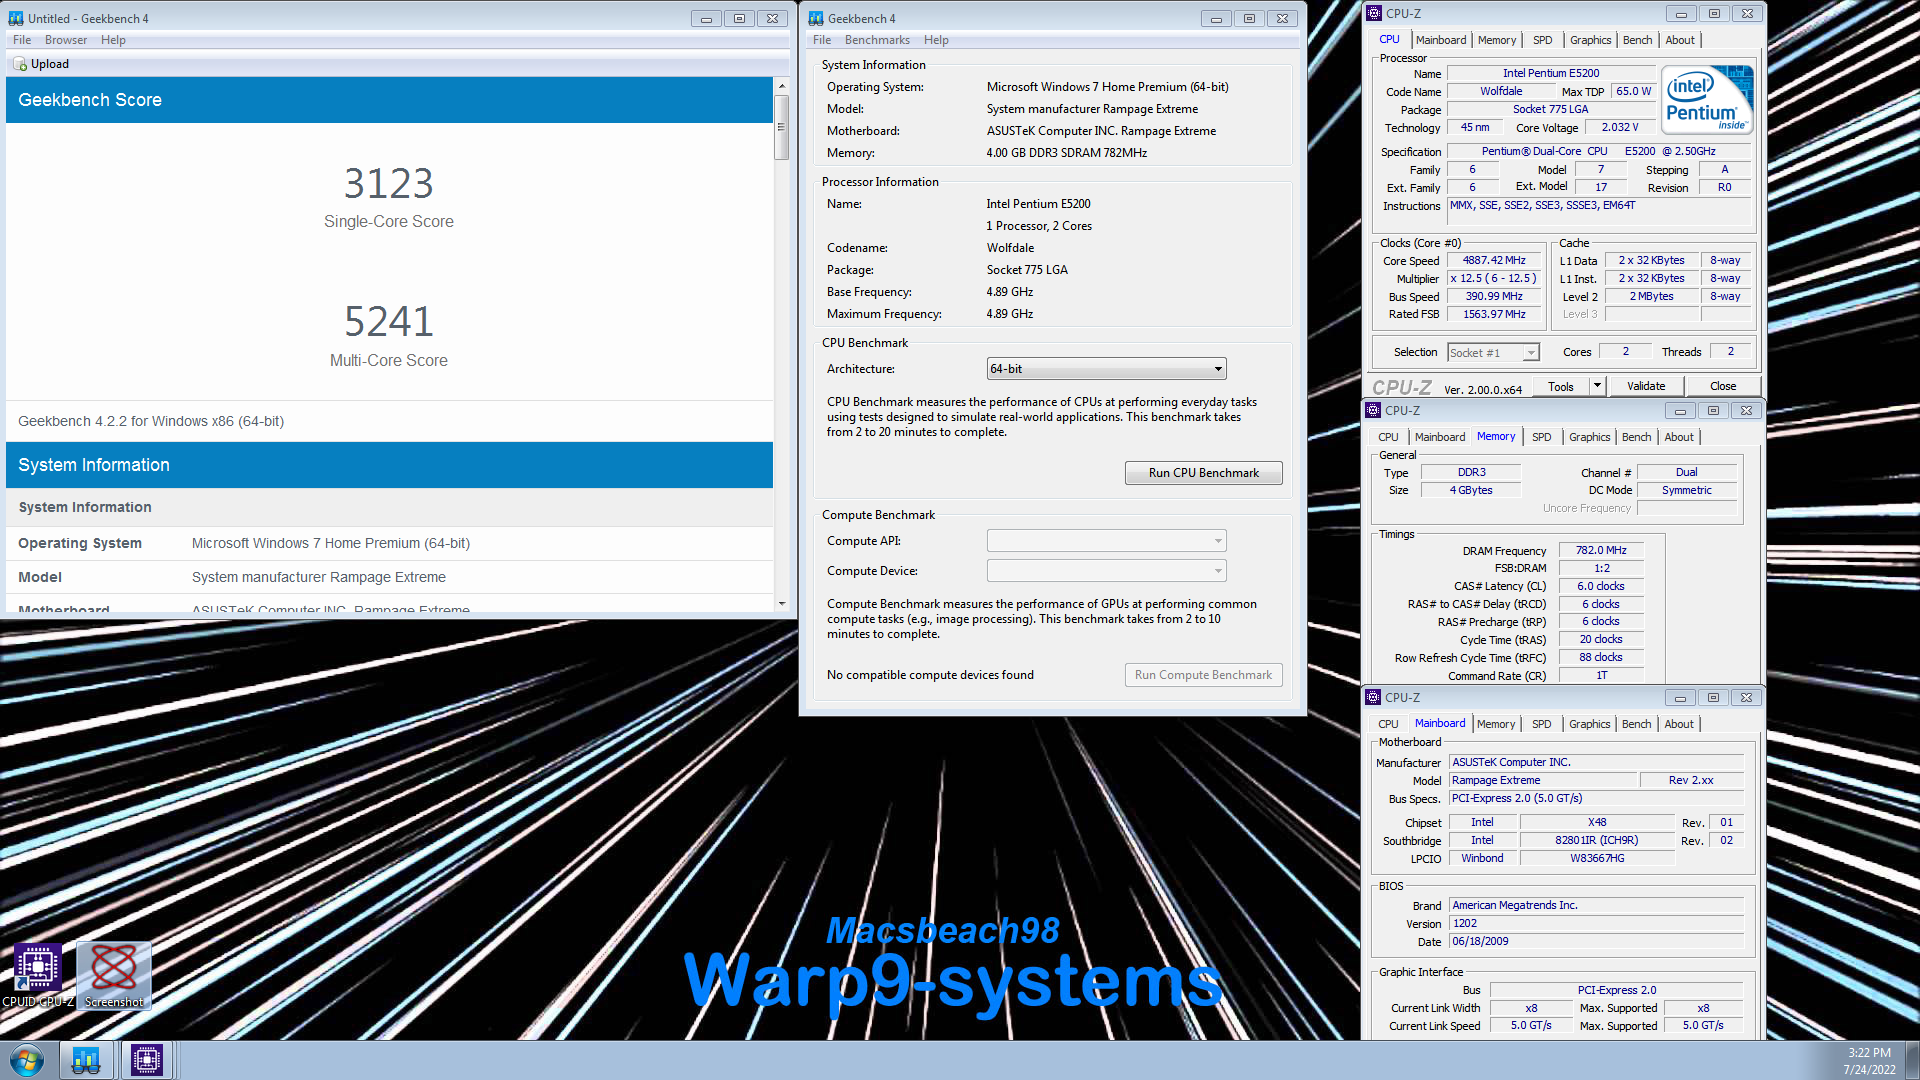Open SPD tab in top CPU-Z window
Image resolution: width=1920 pixels, height=1080 pixels.
click(x=1543, y=40)
